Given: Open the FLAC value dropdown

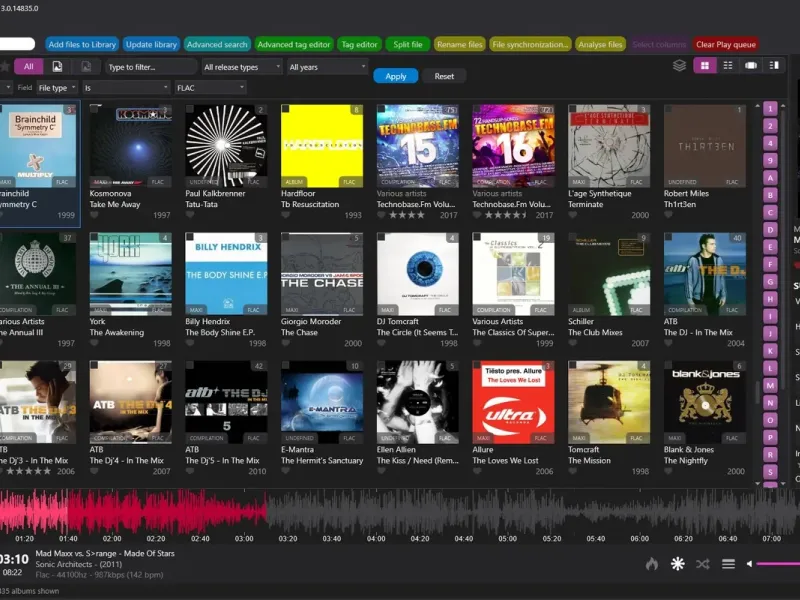Looking at the screenshot, I should point(210,88).
